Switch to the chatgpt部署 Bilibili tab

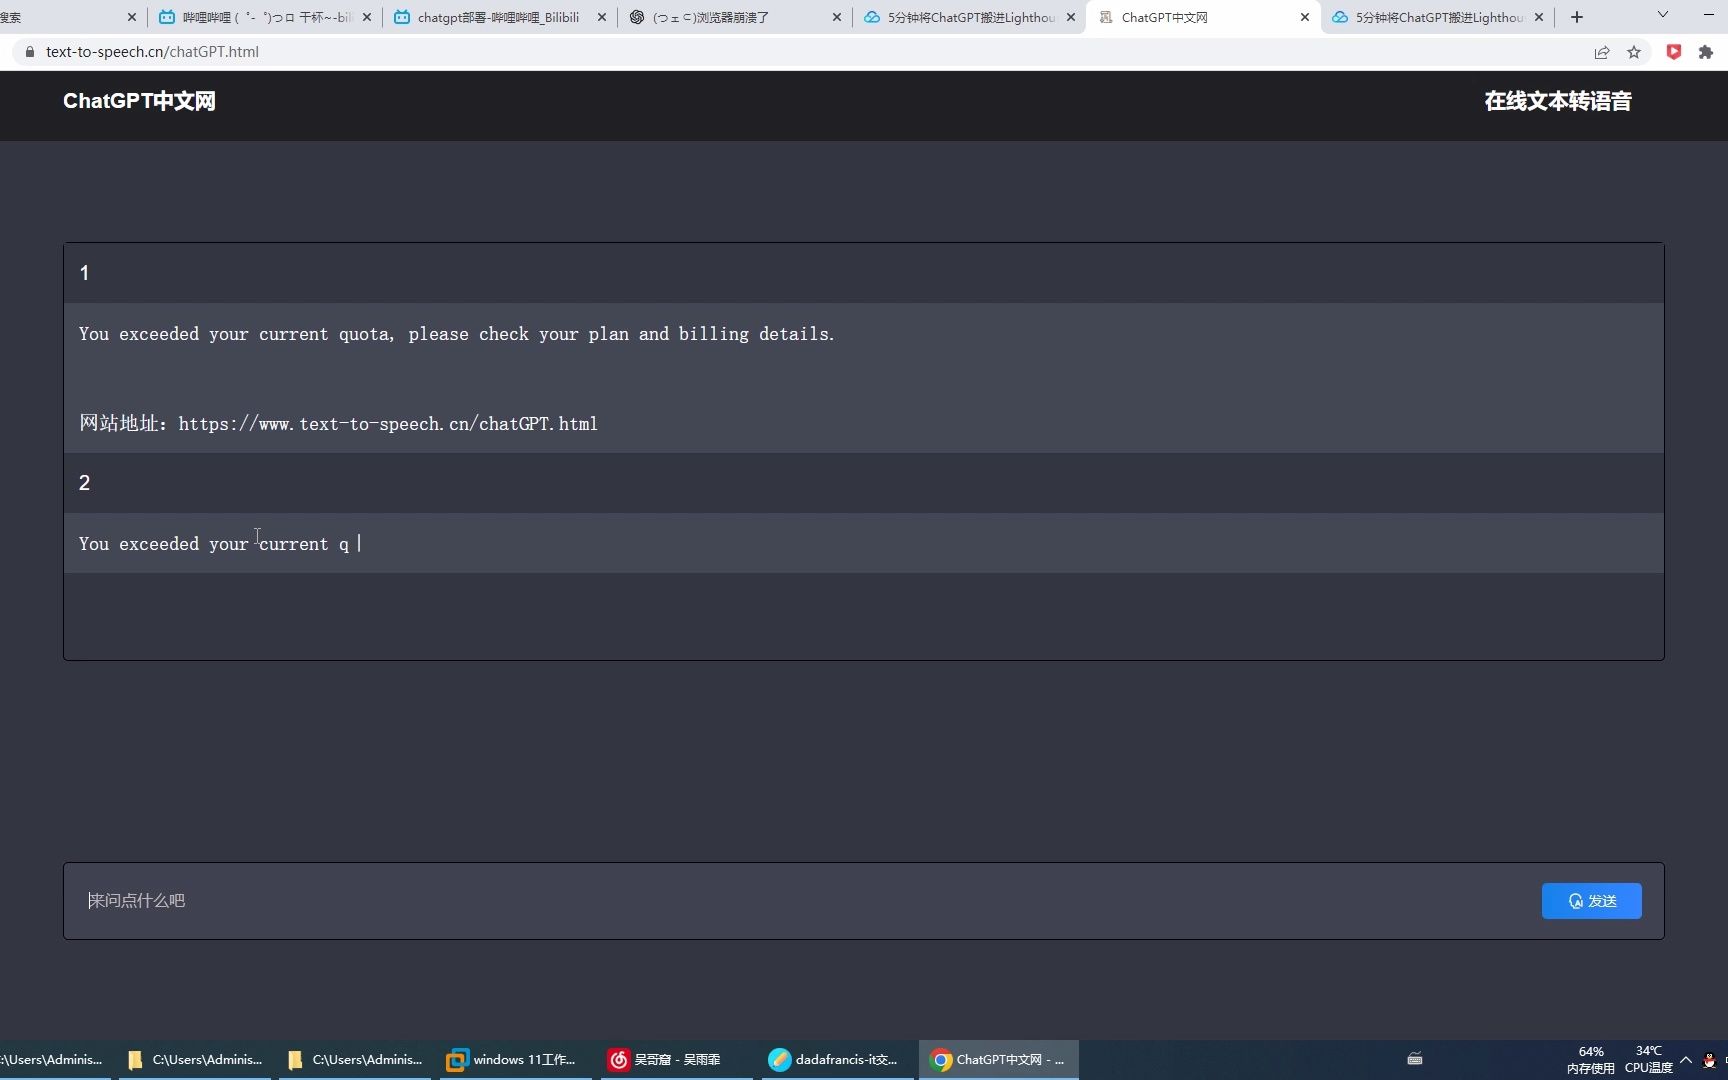point(498,17)
